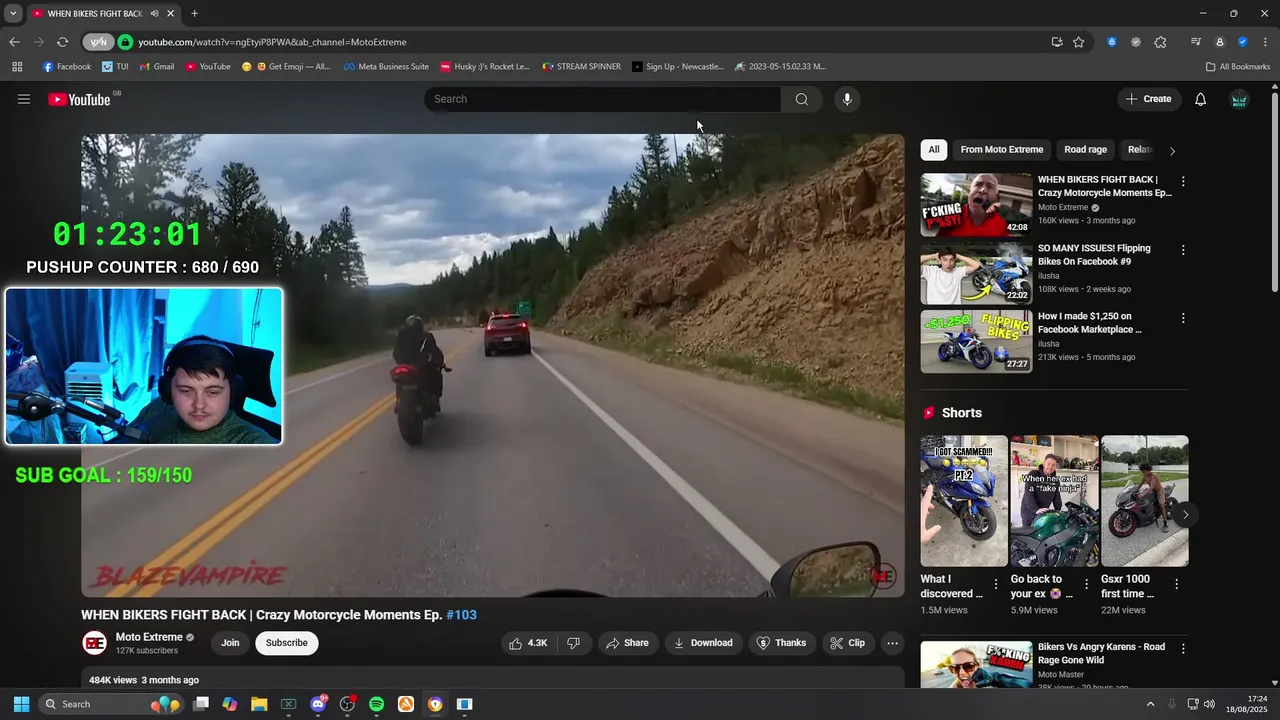Open options for Go back to your ex short
This screenshot has height=720, width=1280.
[1086, 584]
